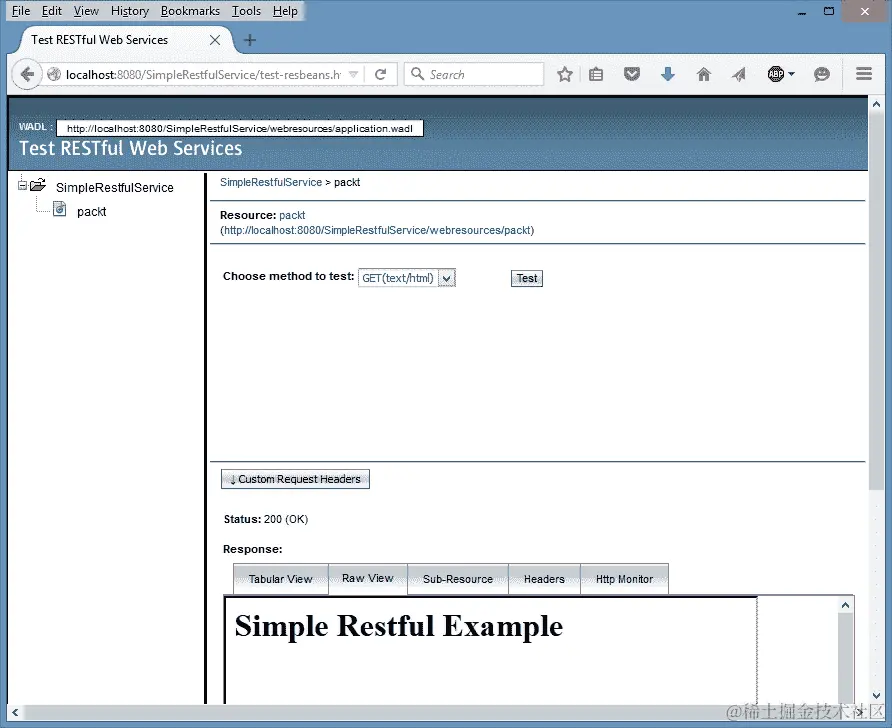Open the History menu

pos(130,11)
